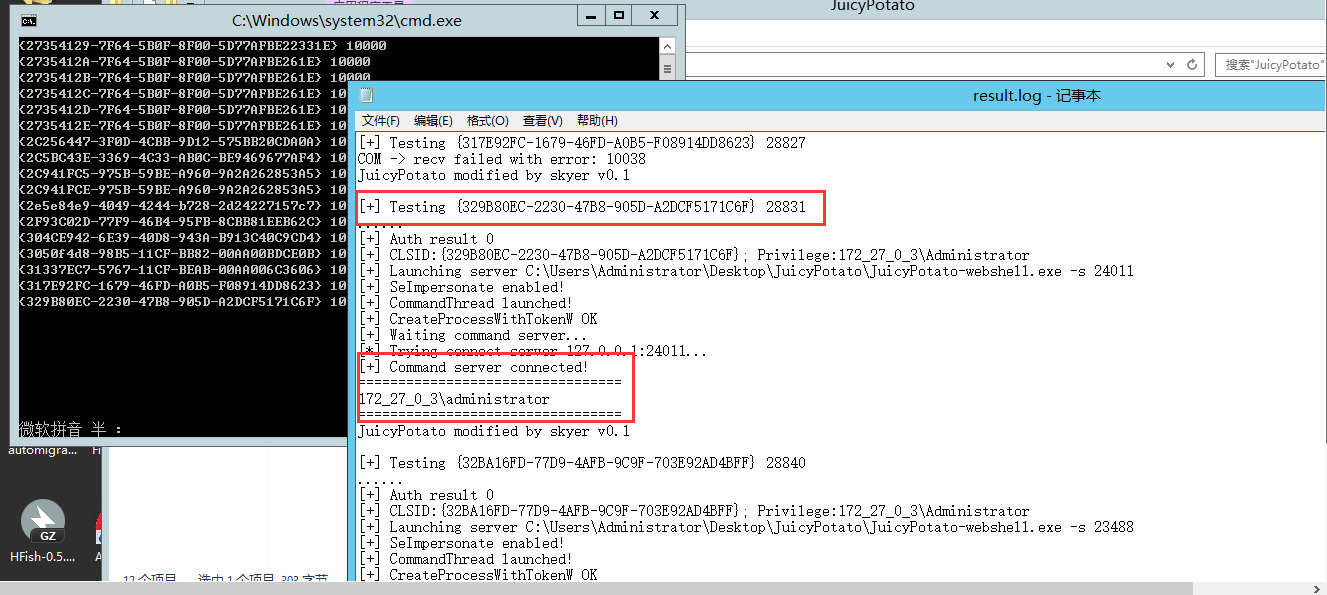Click the automigra... desktop icon label

pos(43,450)
